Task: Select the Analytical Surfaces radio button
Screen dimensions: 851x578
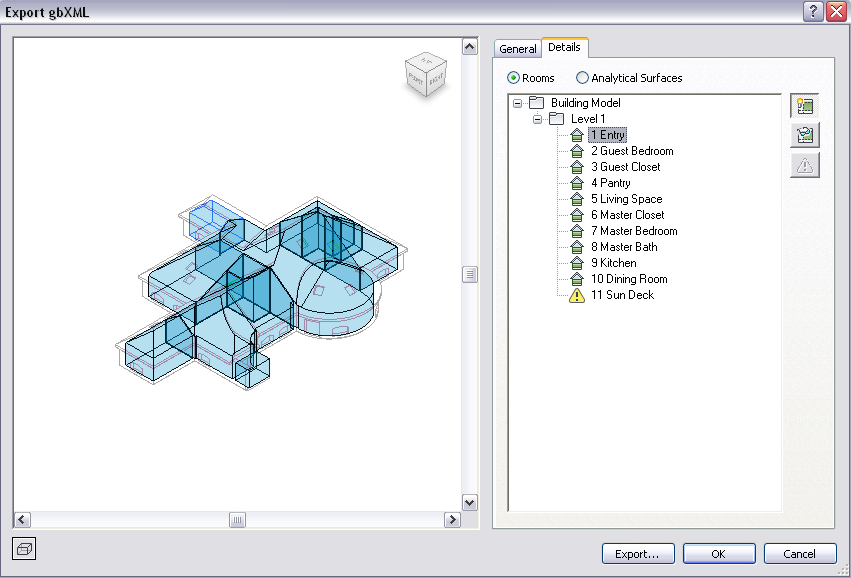Action: 582,78
